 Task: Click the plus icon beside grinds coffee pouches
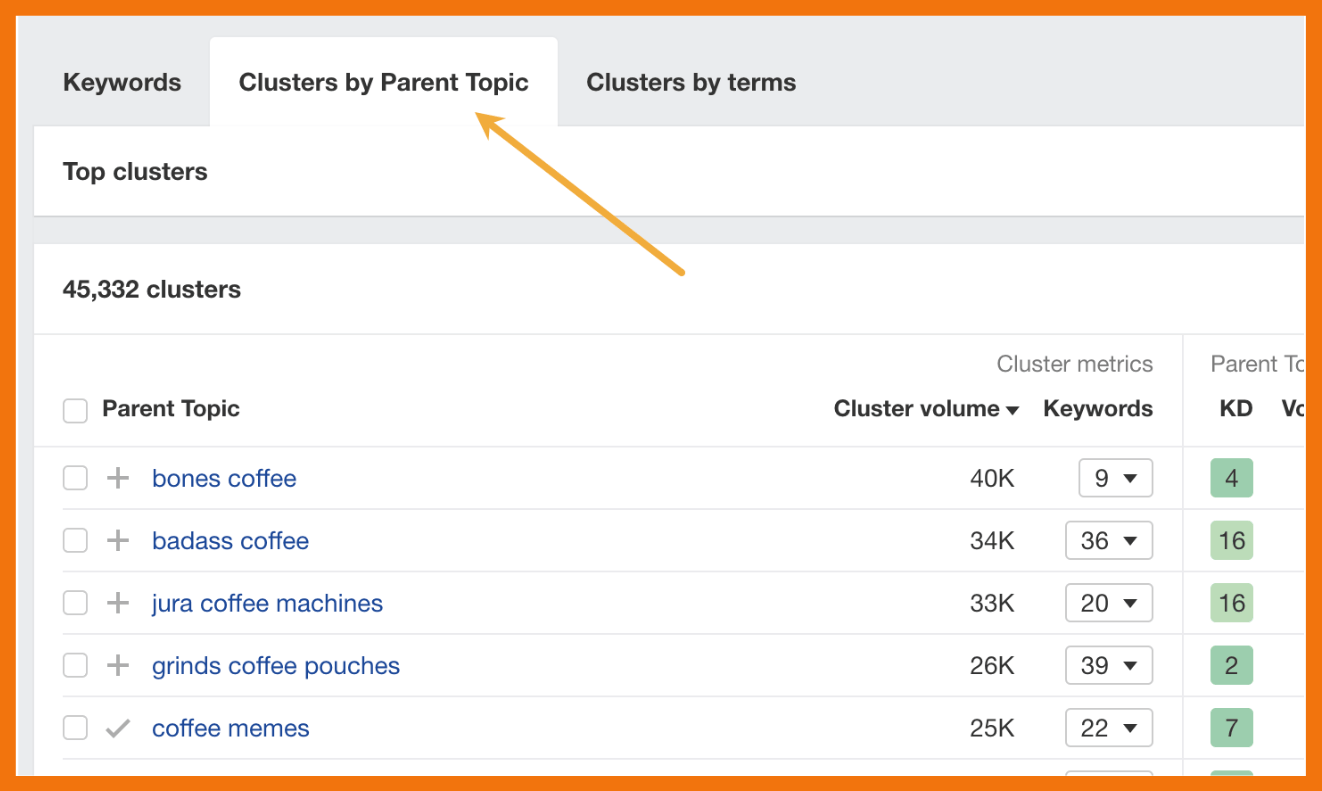(117, 665)
